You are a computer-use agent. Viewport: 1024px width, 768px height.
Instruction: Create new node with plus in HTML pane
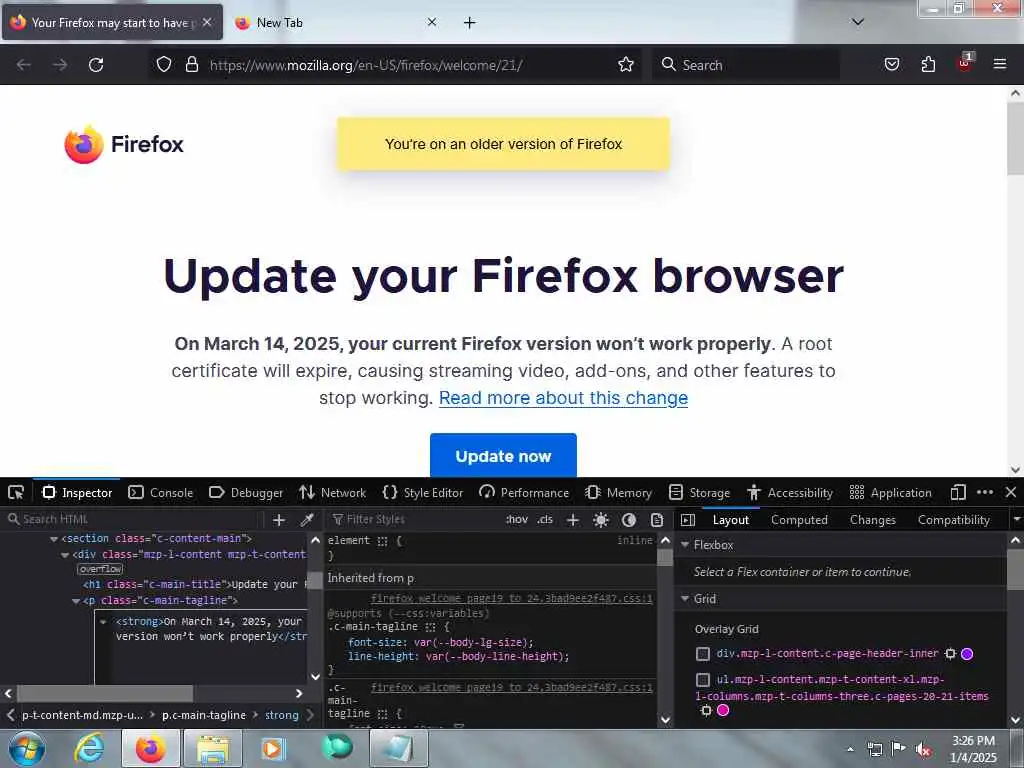(279, 520)
